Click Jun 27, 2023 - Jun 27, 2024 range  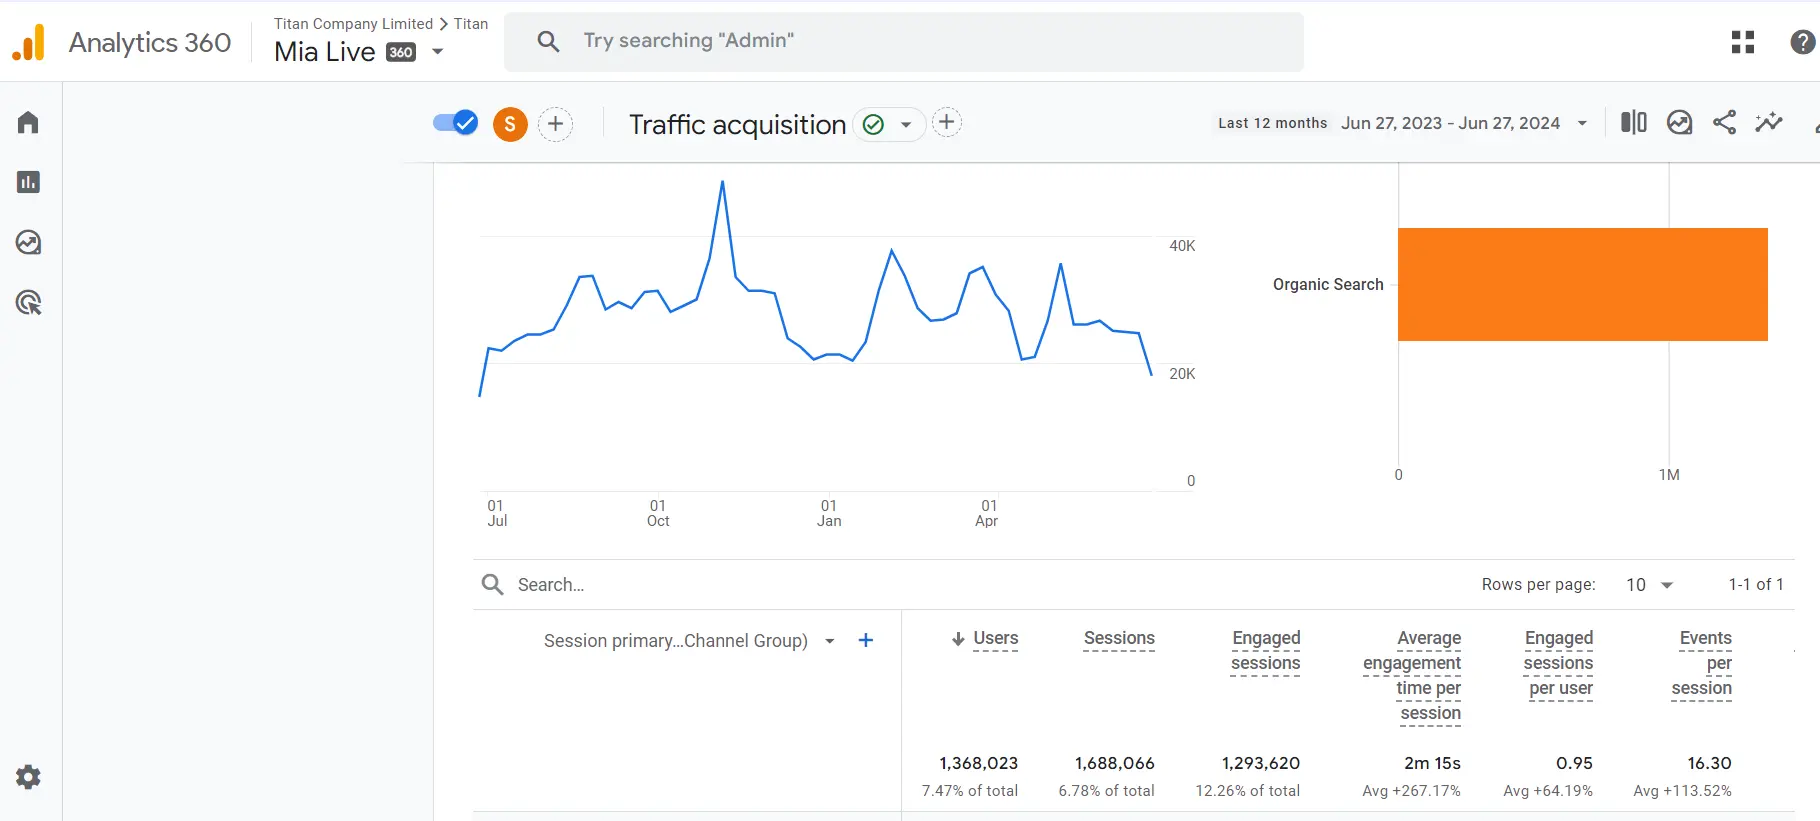pyautogui.click(x=1450, y=123)
